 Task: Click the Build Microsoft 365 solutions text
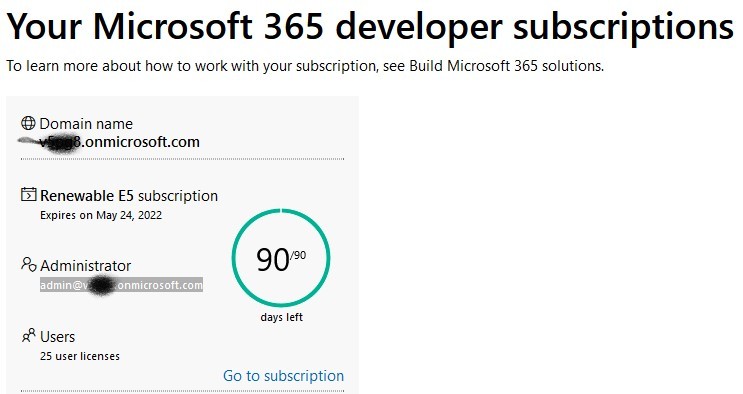click(506, 65)
